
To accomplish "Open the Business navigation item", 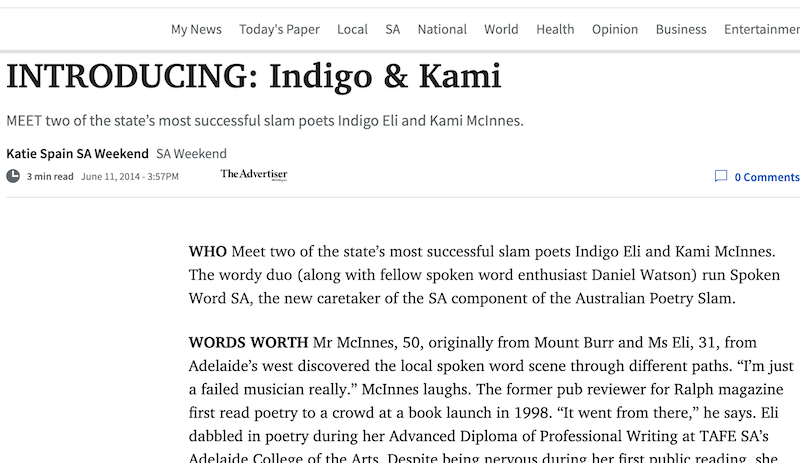I will 681,29.
